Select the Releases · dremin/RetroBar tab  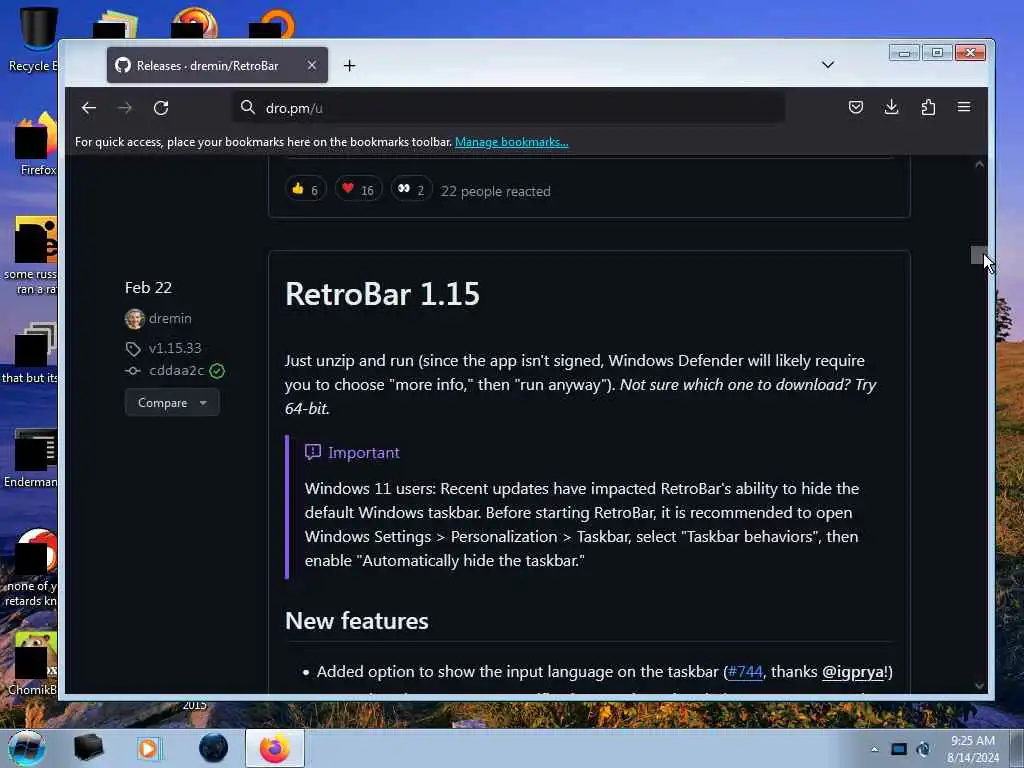(217, 65)
